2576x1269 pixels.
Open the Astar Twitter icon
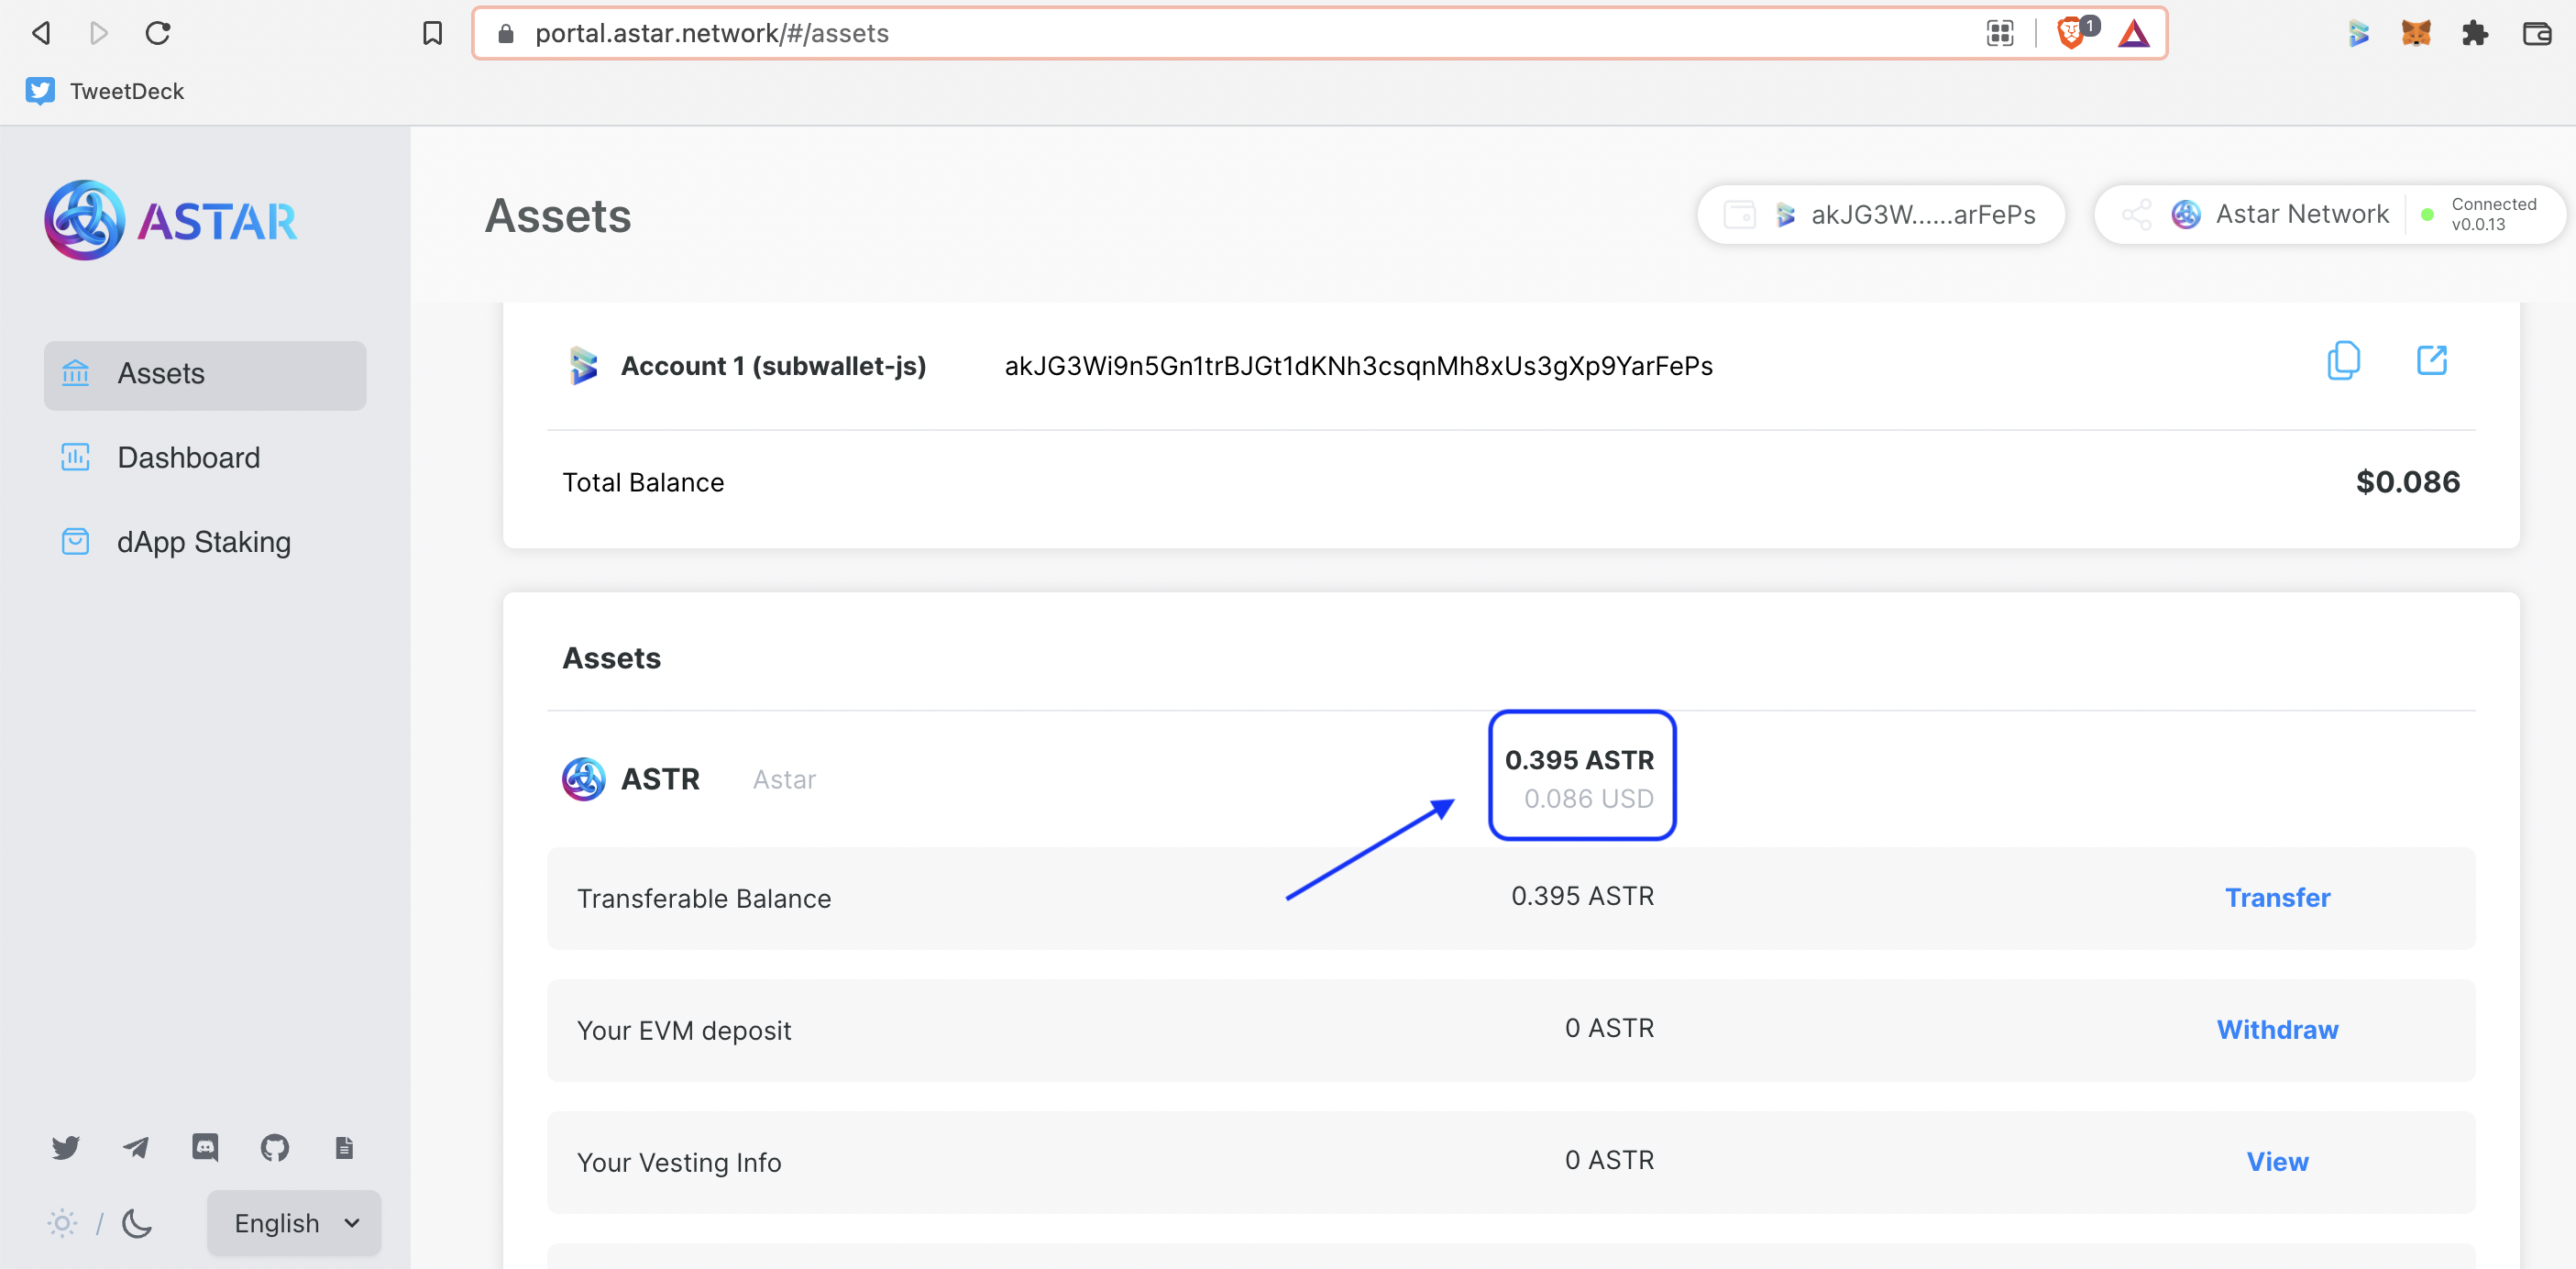[66, 1147]
